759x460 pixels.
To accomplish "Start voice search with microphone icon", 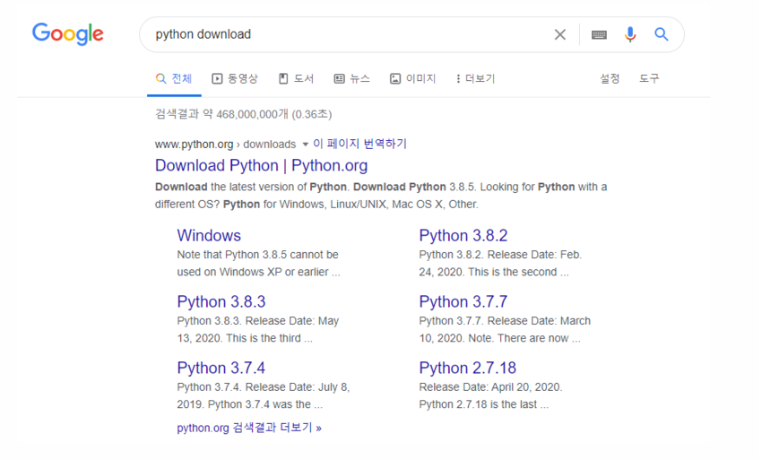I will pos(630,34).
